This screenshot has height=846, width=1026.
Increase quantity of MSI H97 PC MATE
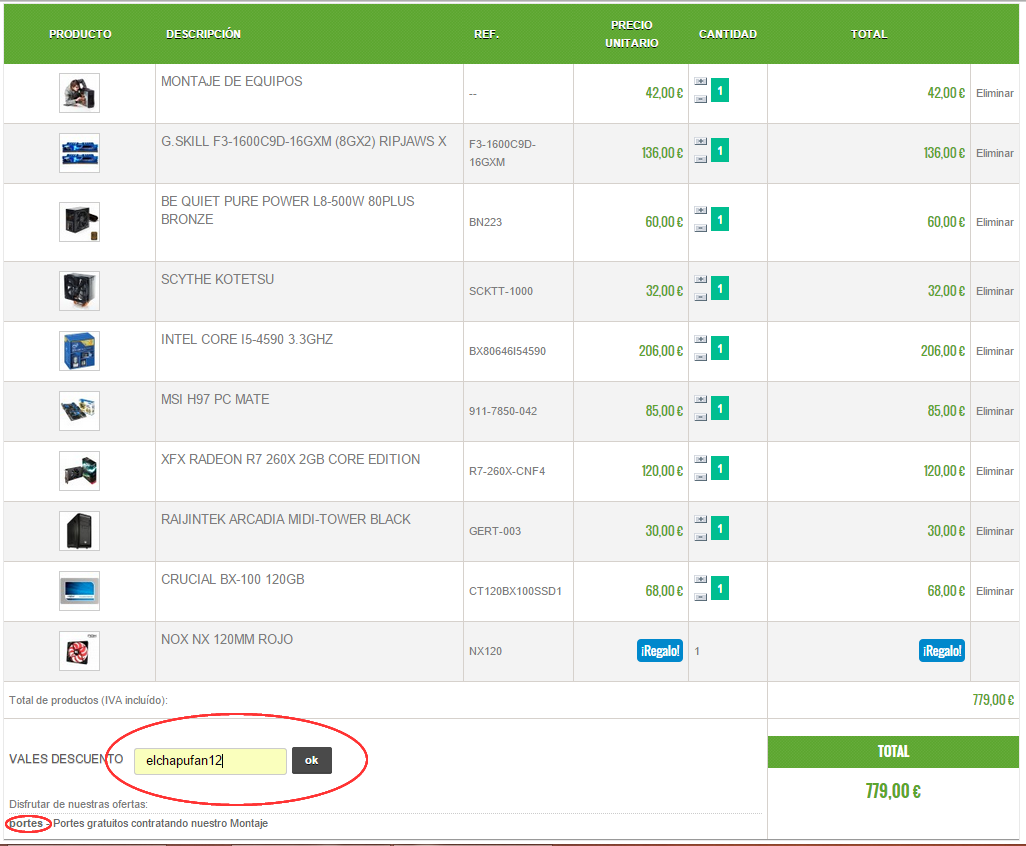(x=701, y=400)
